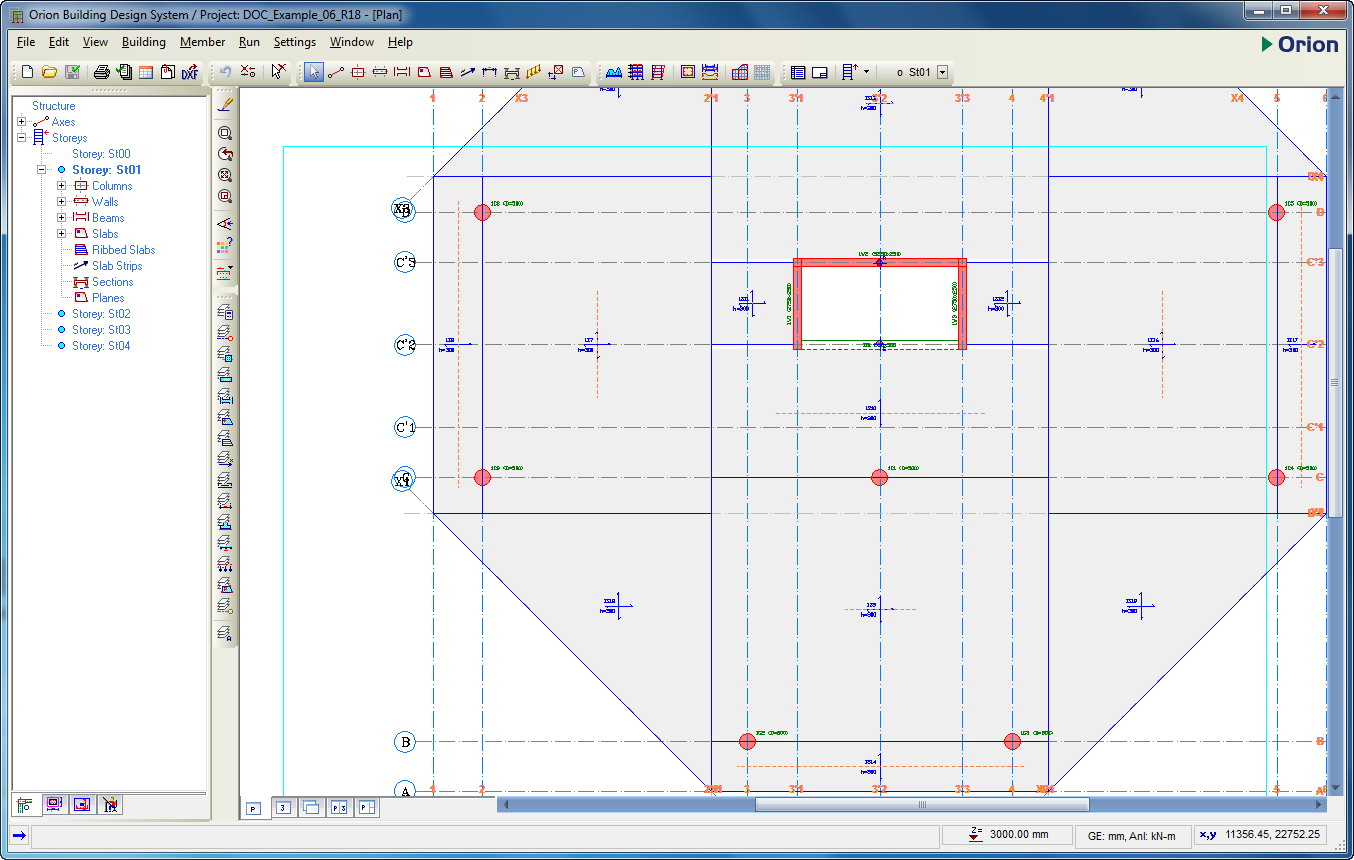
Task: Switch to the 3 (3D) view tab
Action: [283, 808]
